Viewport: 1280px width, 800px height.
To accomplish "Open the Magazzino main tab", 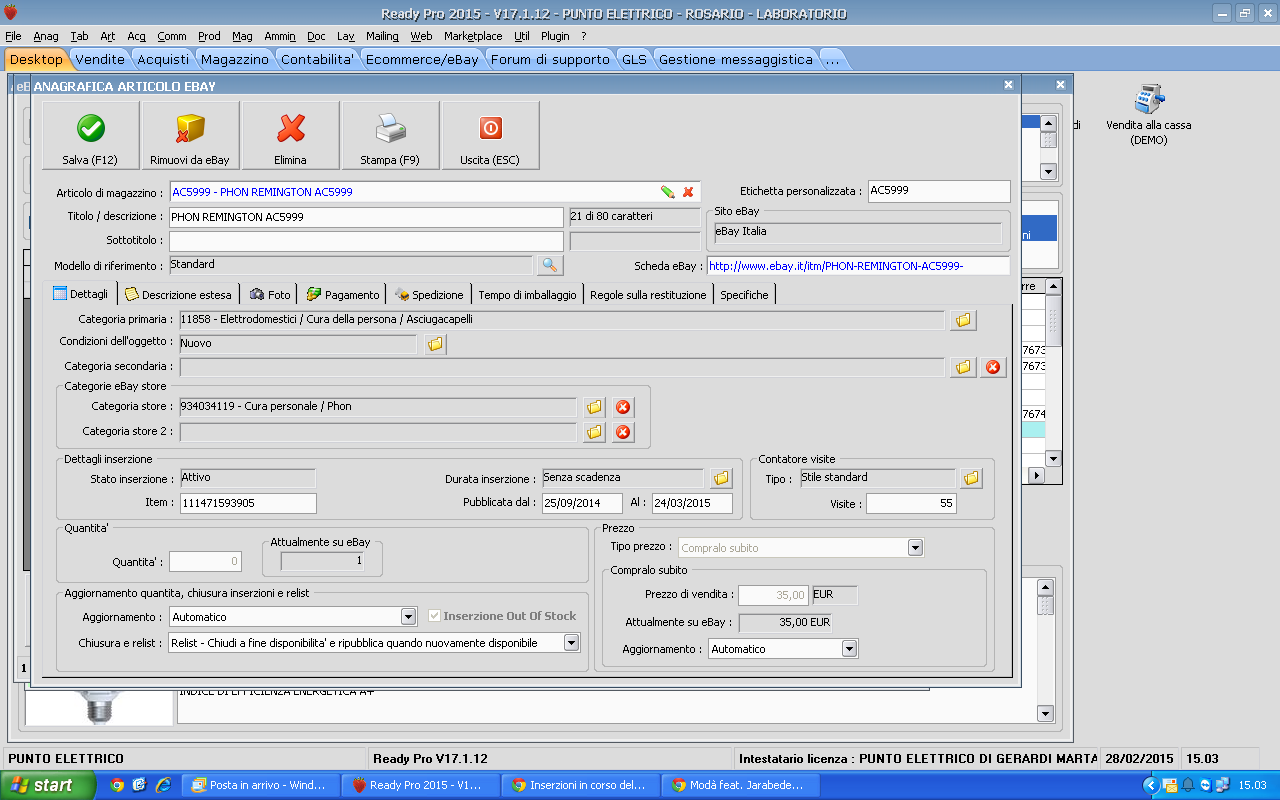I will tap(235, 59).
